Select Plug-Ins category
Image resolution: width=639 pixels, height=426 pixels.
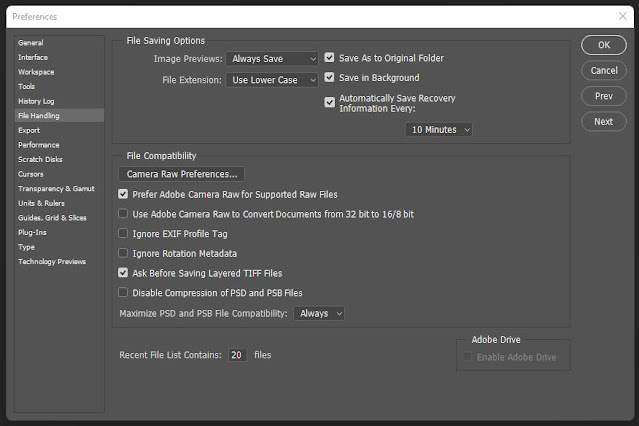point(32,232)
